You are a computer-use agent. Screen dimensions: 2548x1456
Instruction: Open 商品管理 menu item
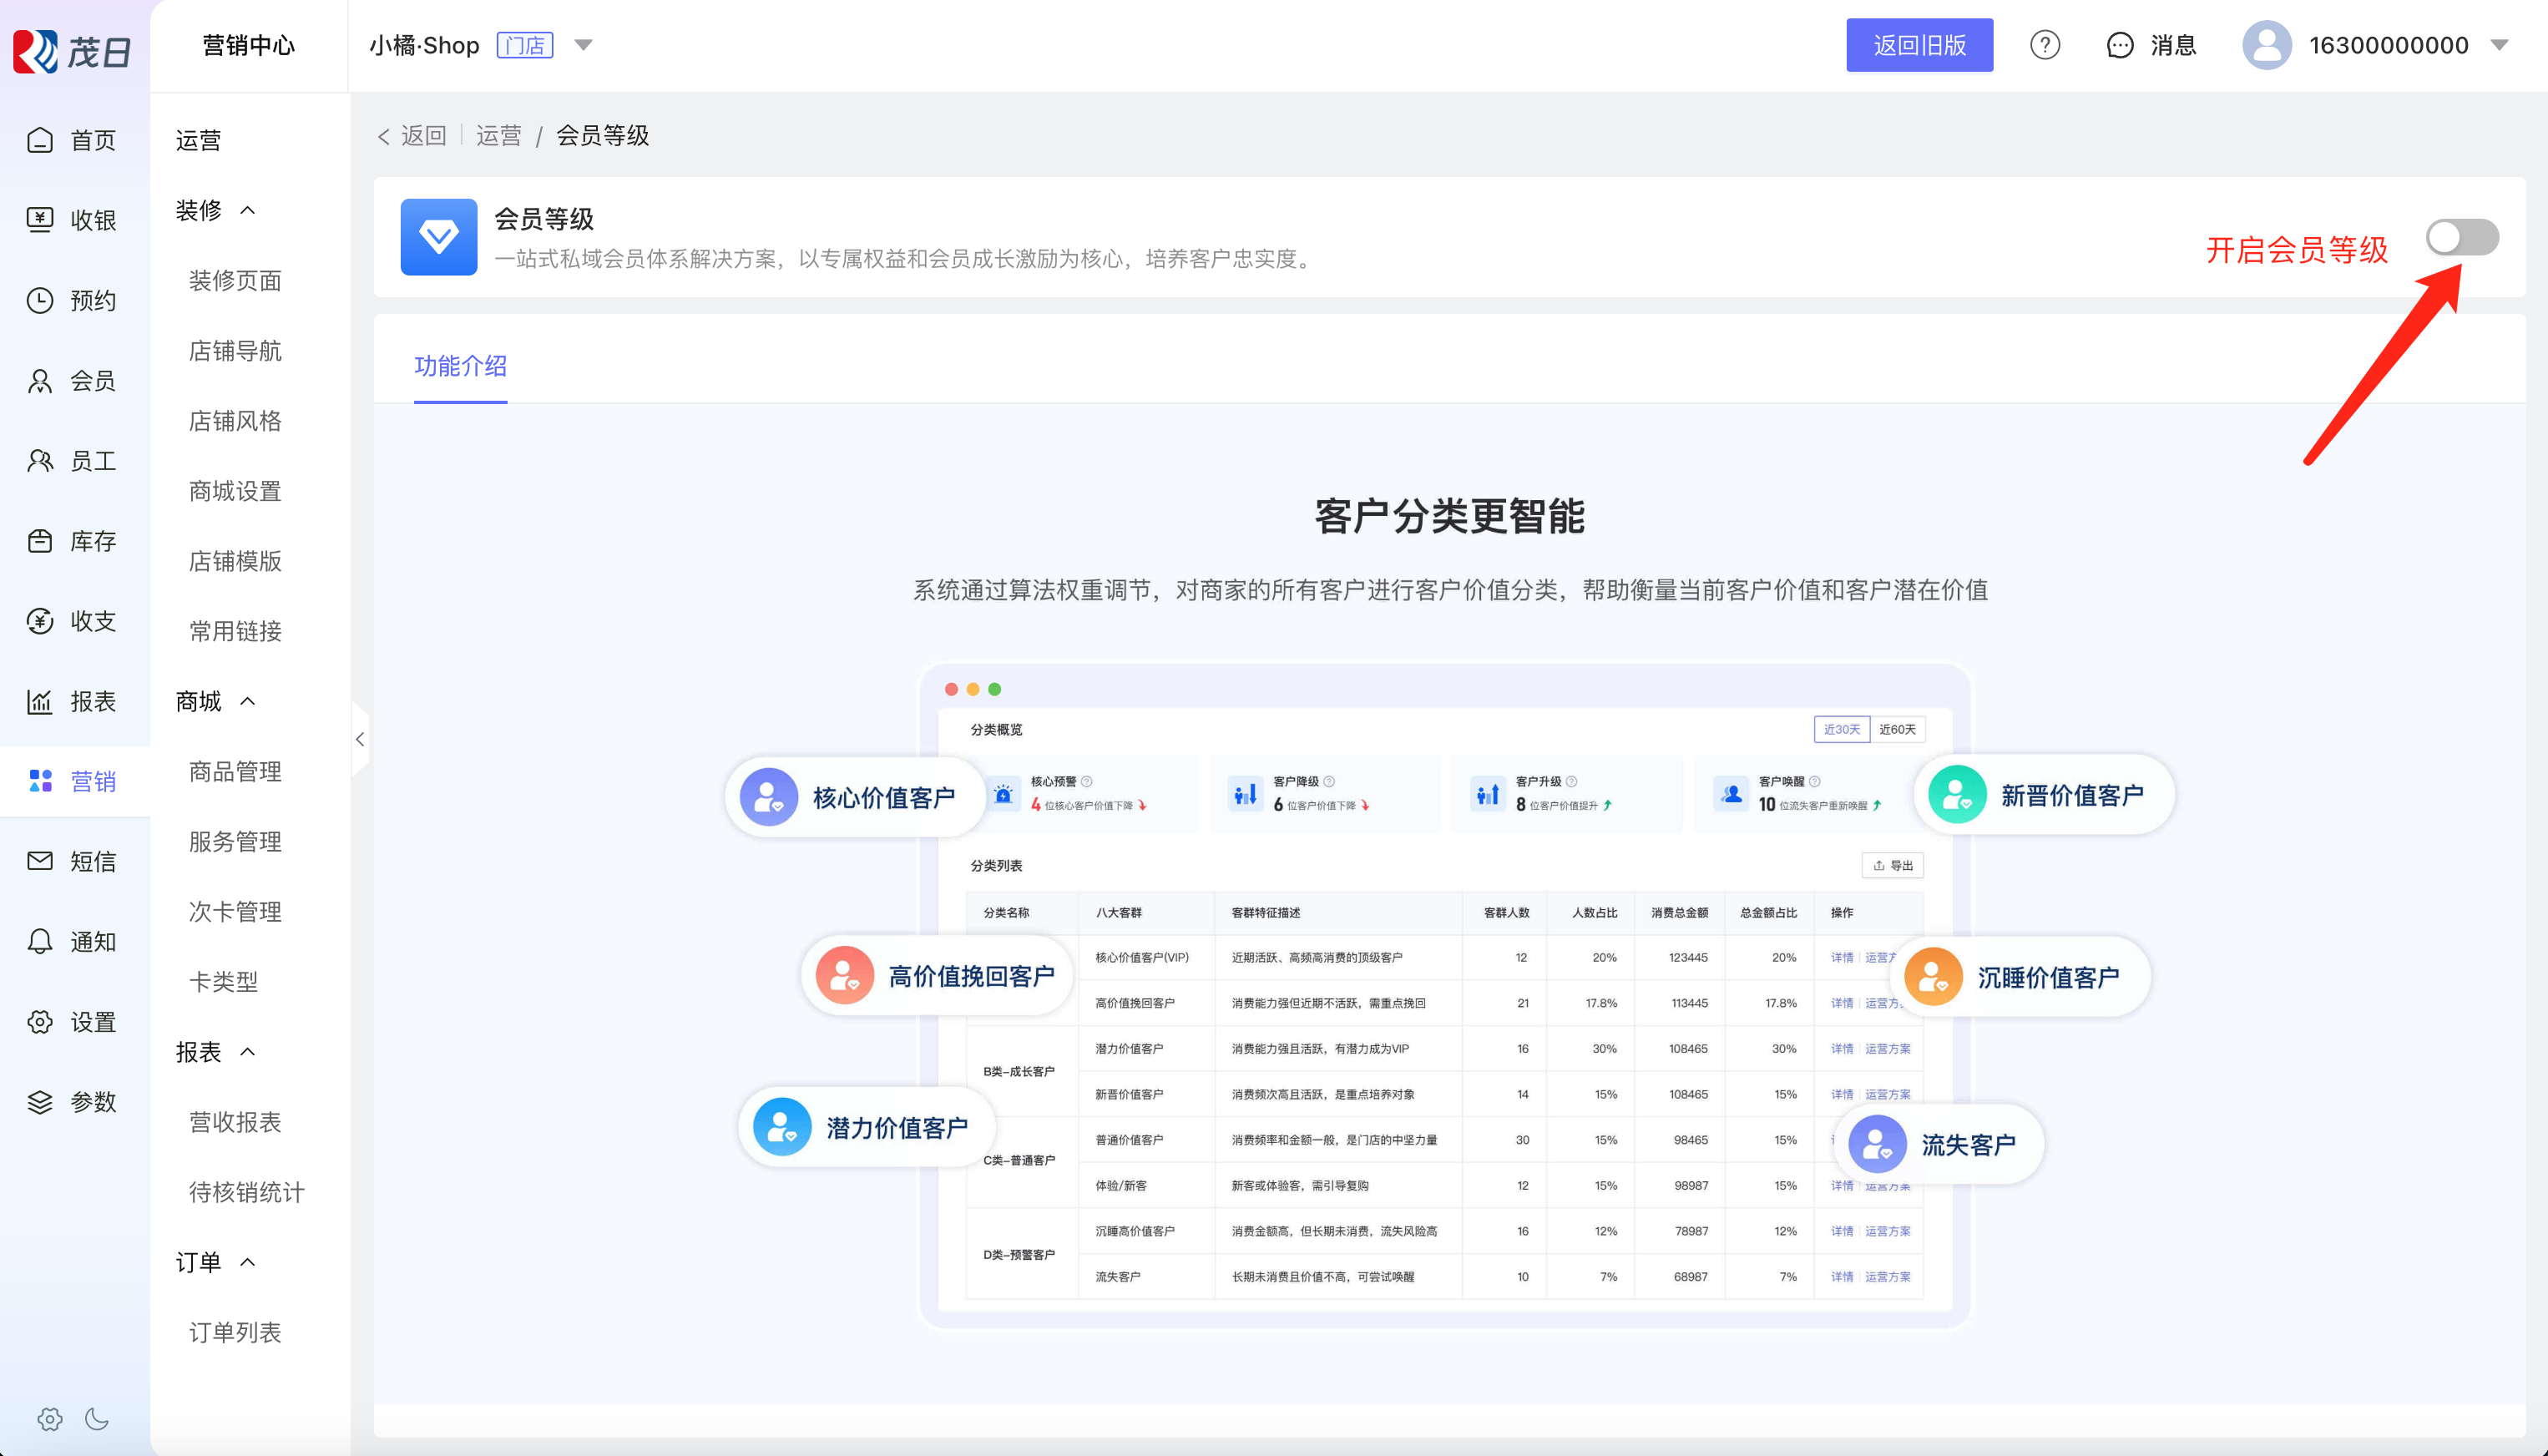point(235,771)
